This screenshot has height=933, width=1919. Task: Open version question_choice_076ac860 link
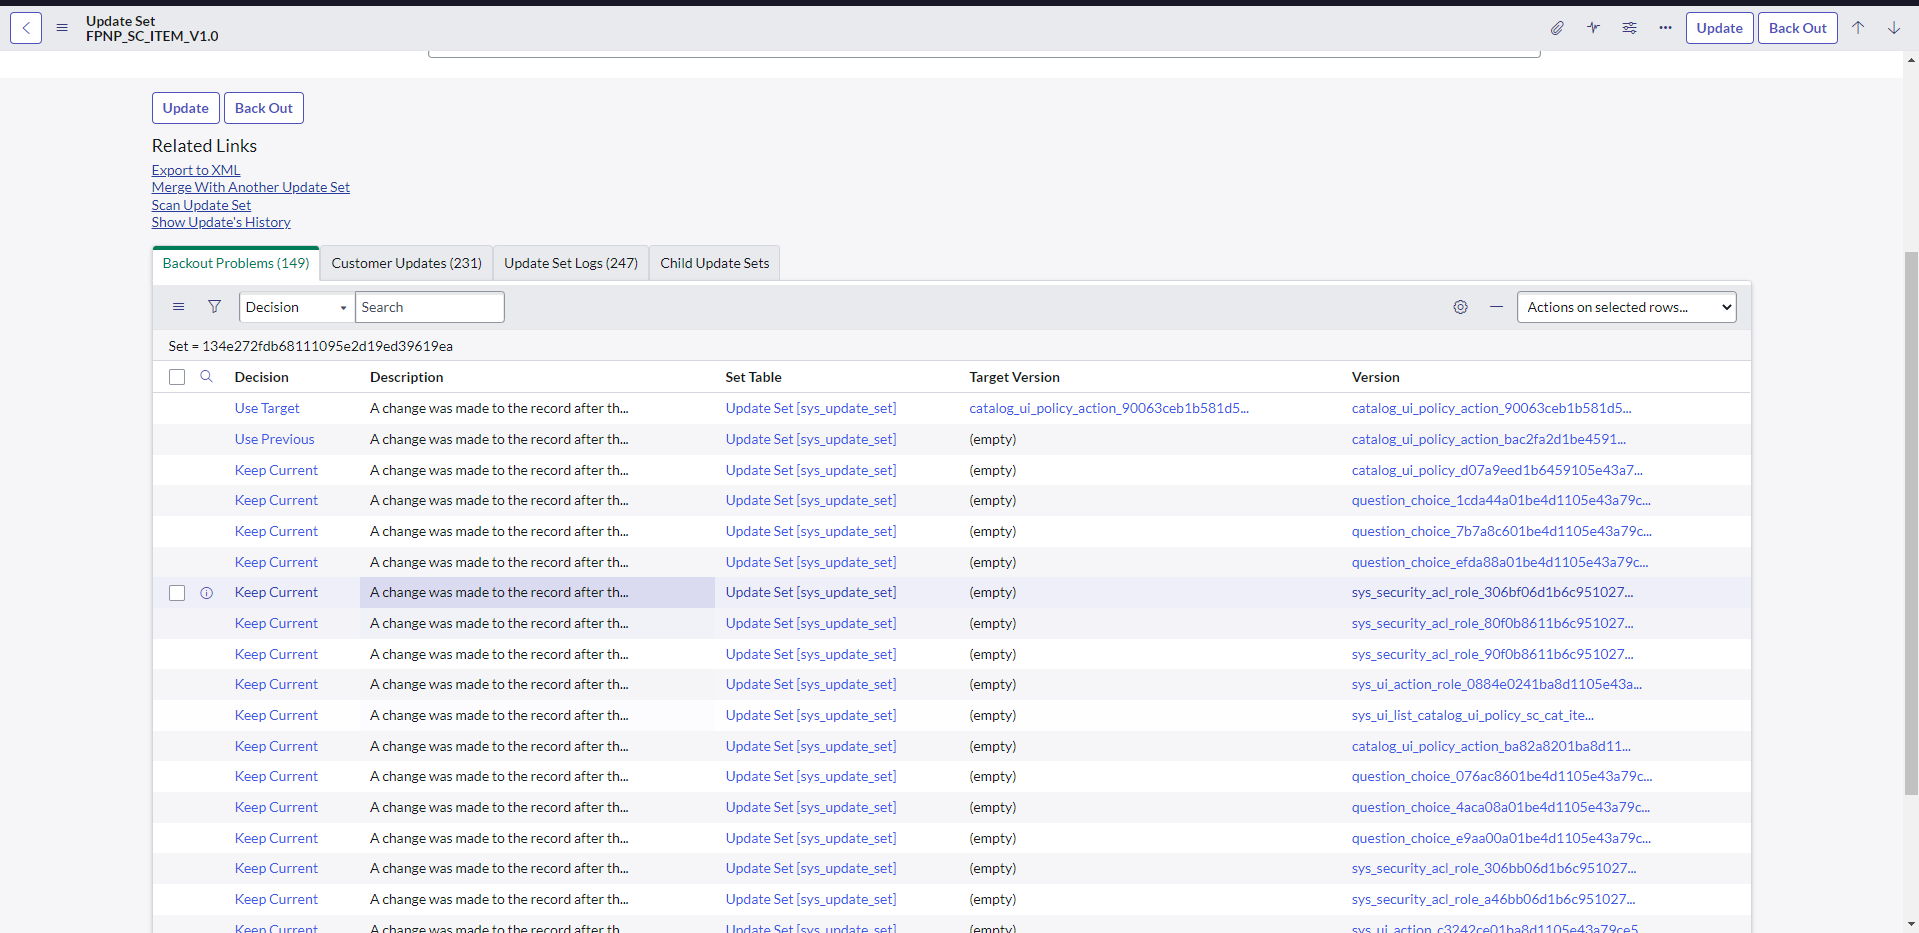[x=1502, y=776]
